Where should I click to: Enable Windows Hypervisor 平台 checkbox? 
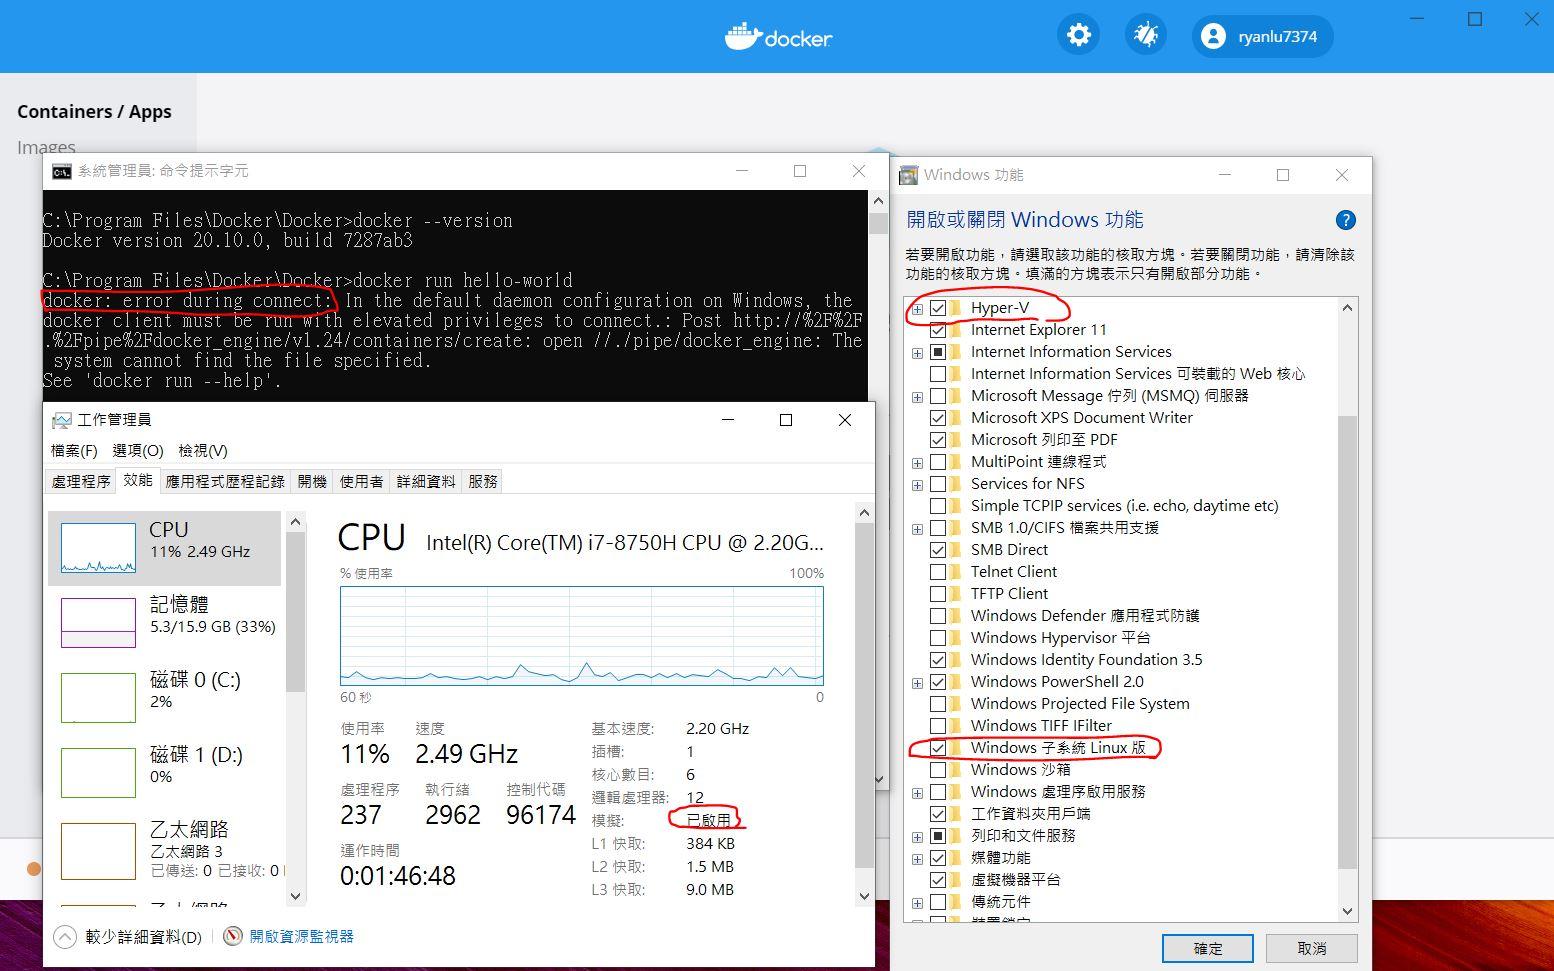938,638
